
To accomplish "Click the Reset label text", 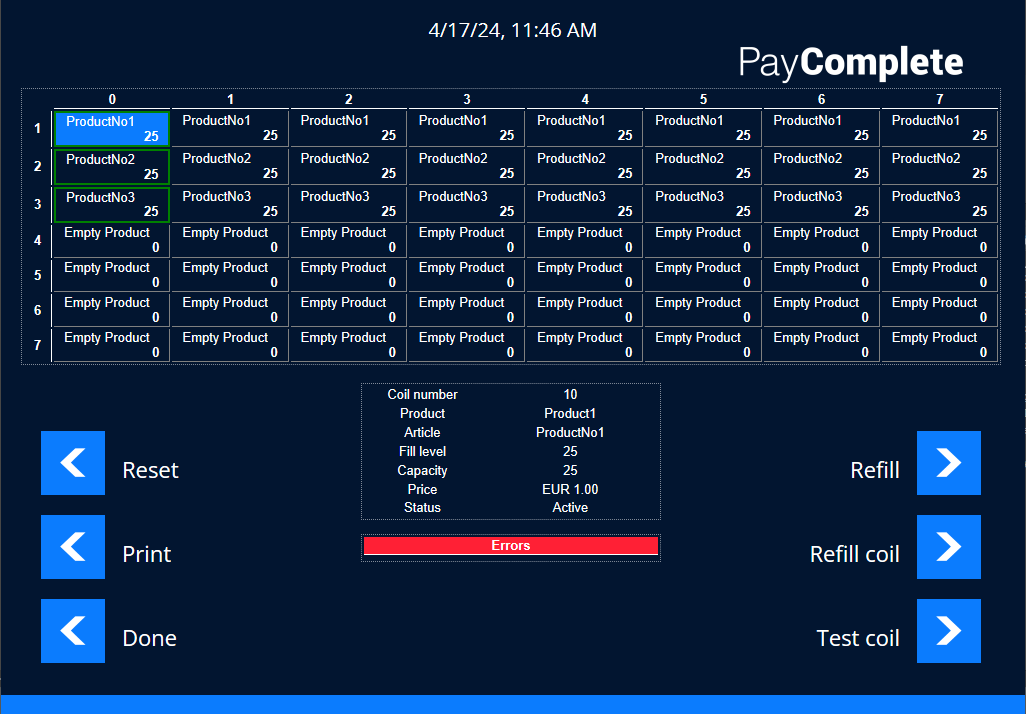I will (x=150, y=470).
